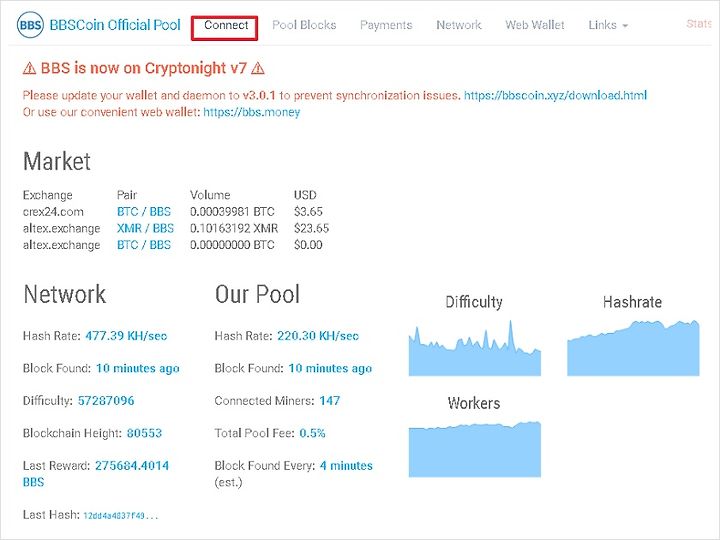Click connected miners count 147

[330, 400]
